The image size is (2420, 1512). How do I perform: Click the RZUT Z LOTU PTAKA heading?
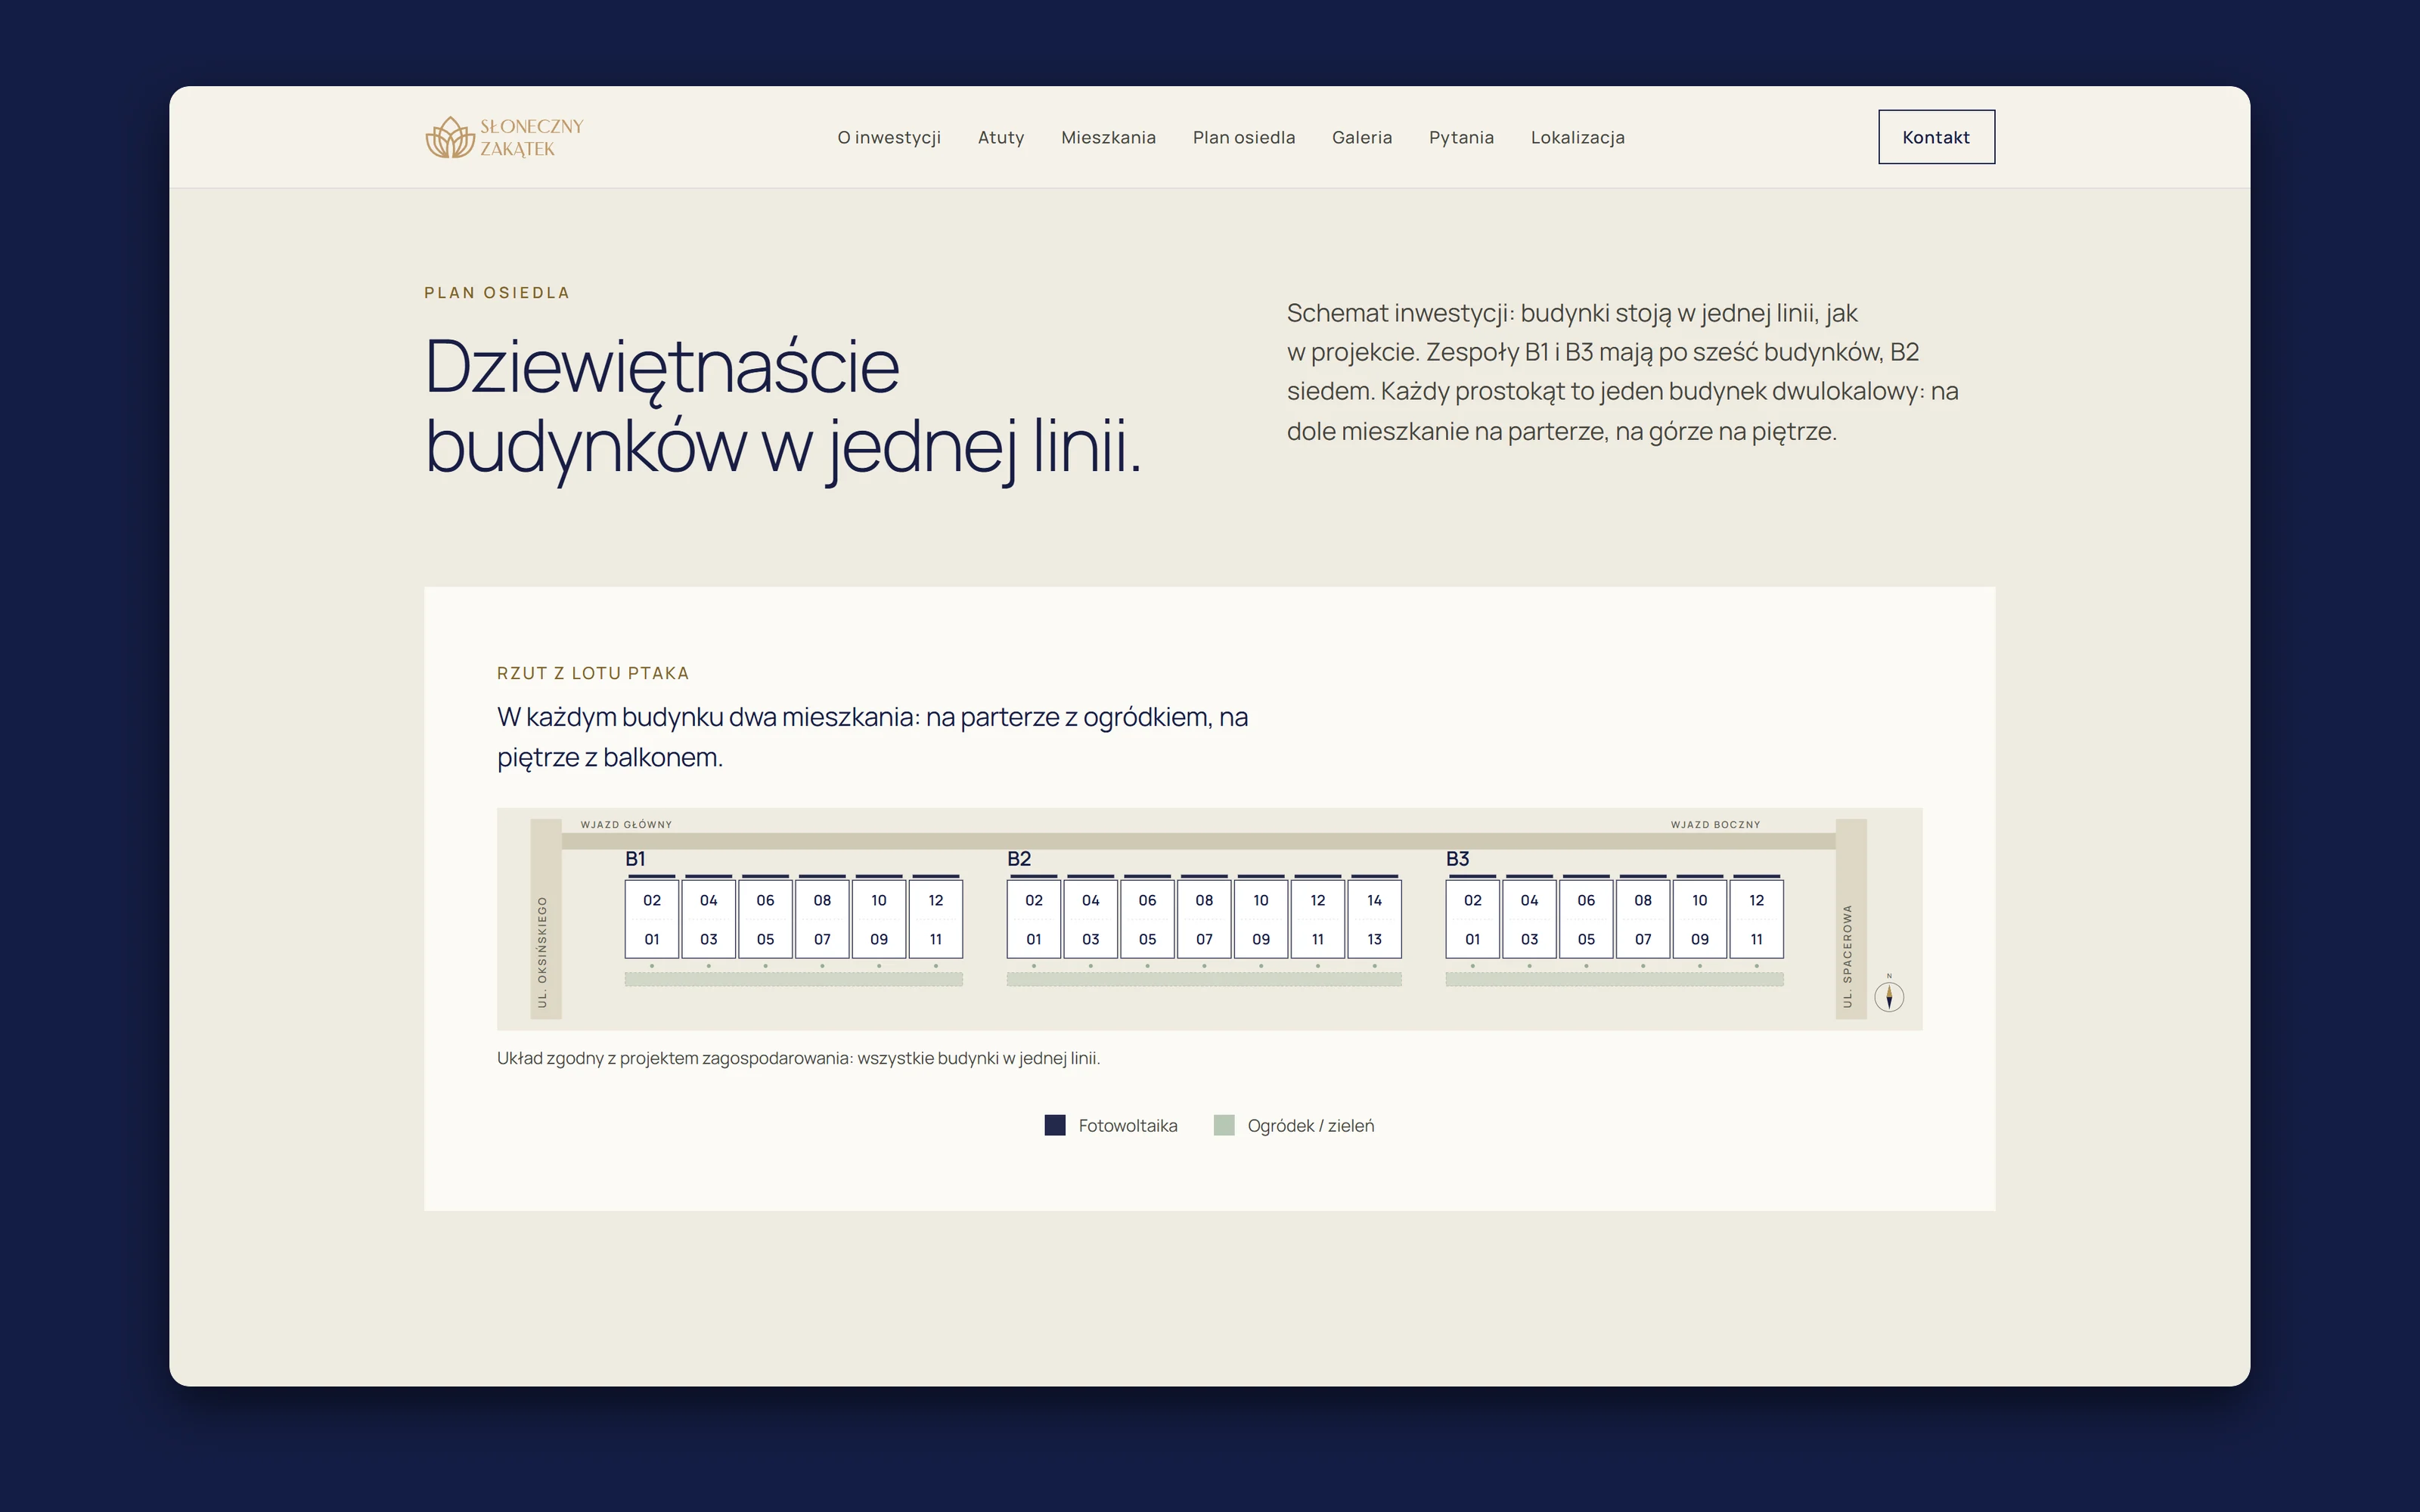(593, 673)
